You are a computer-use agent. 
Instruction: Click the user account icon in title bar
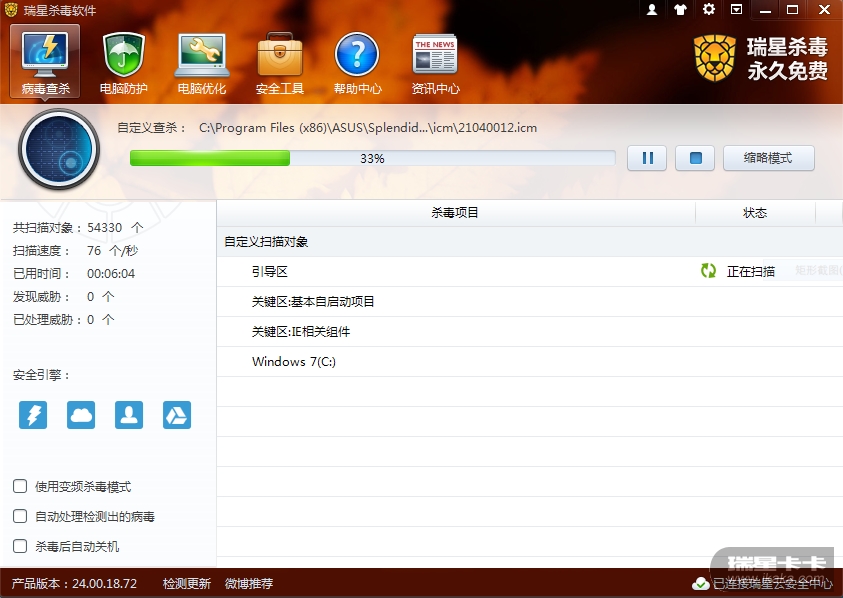point(652,10)
